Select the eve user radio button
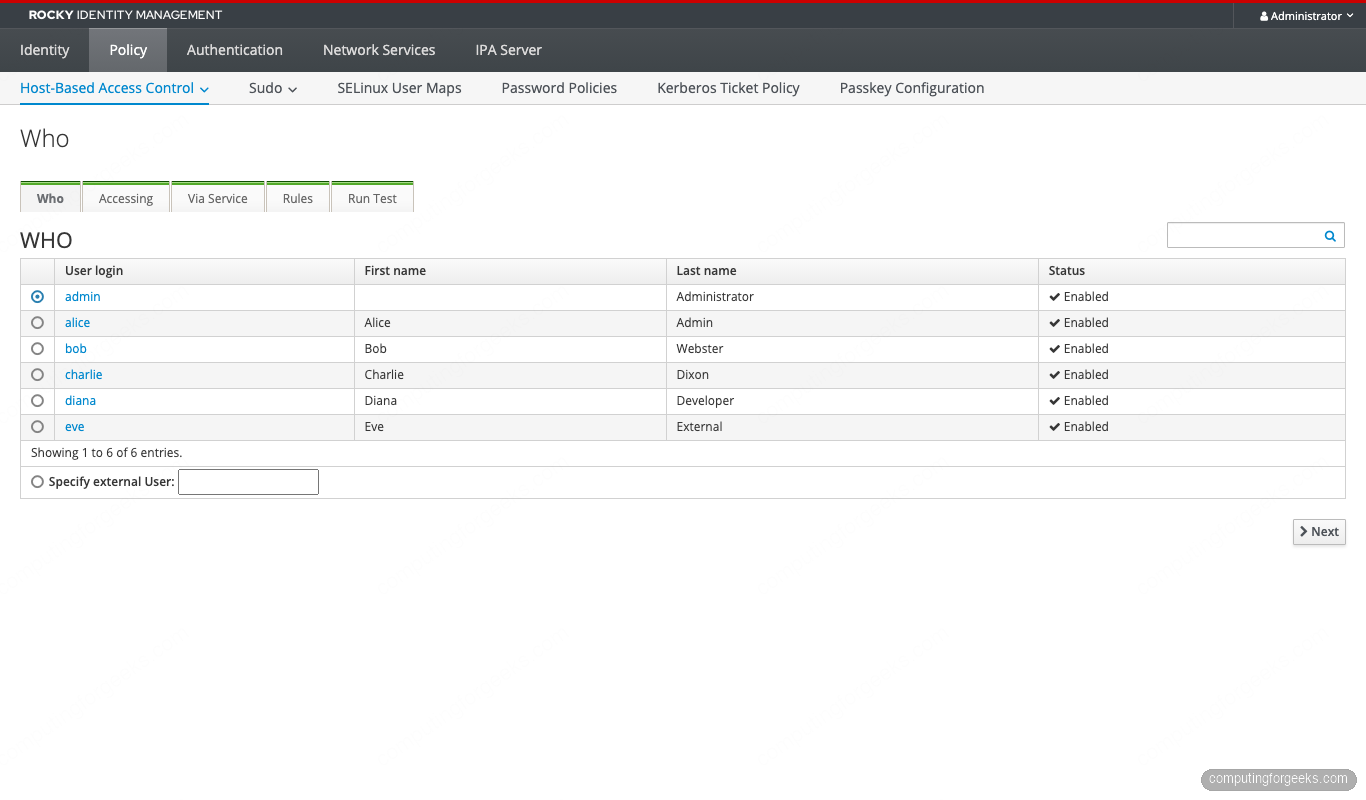This screenshot has height=800, width=1366. coord(38,427)
